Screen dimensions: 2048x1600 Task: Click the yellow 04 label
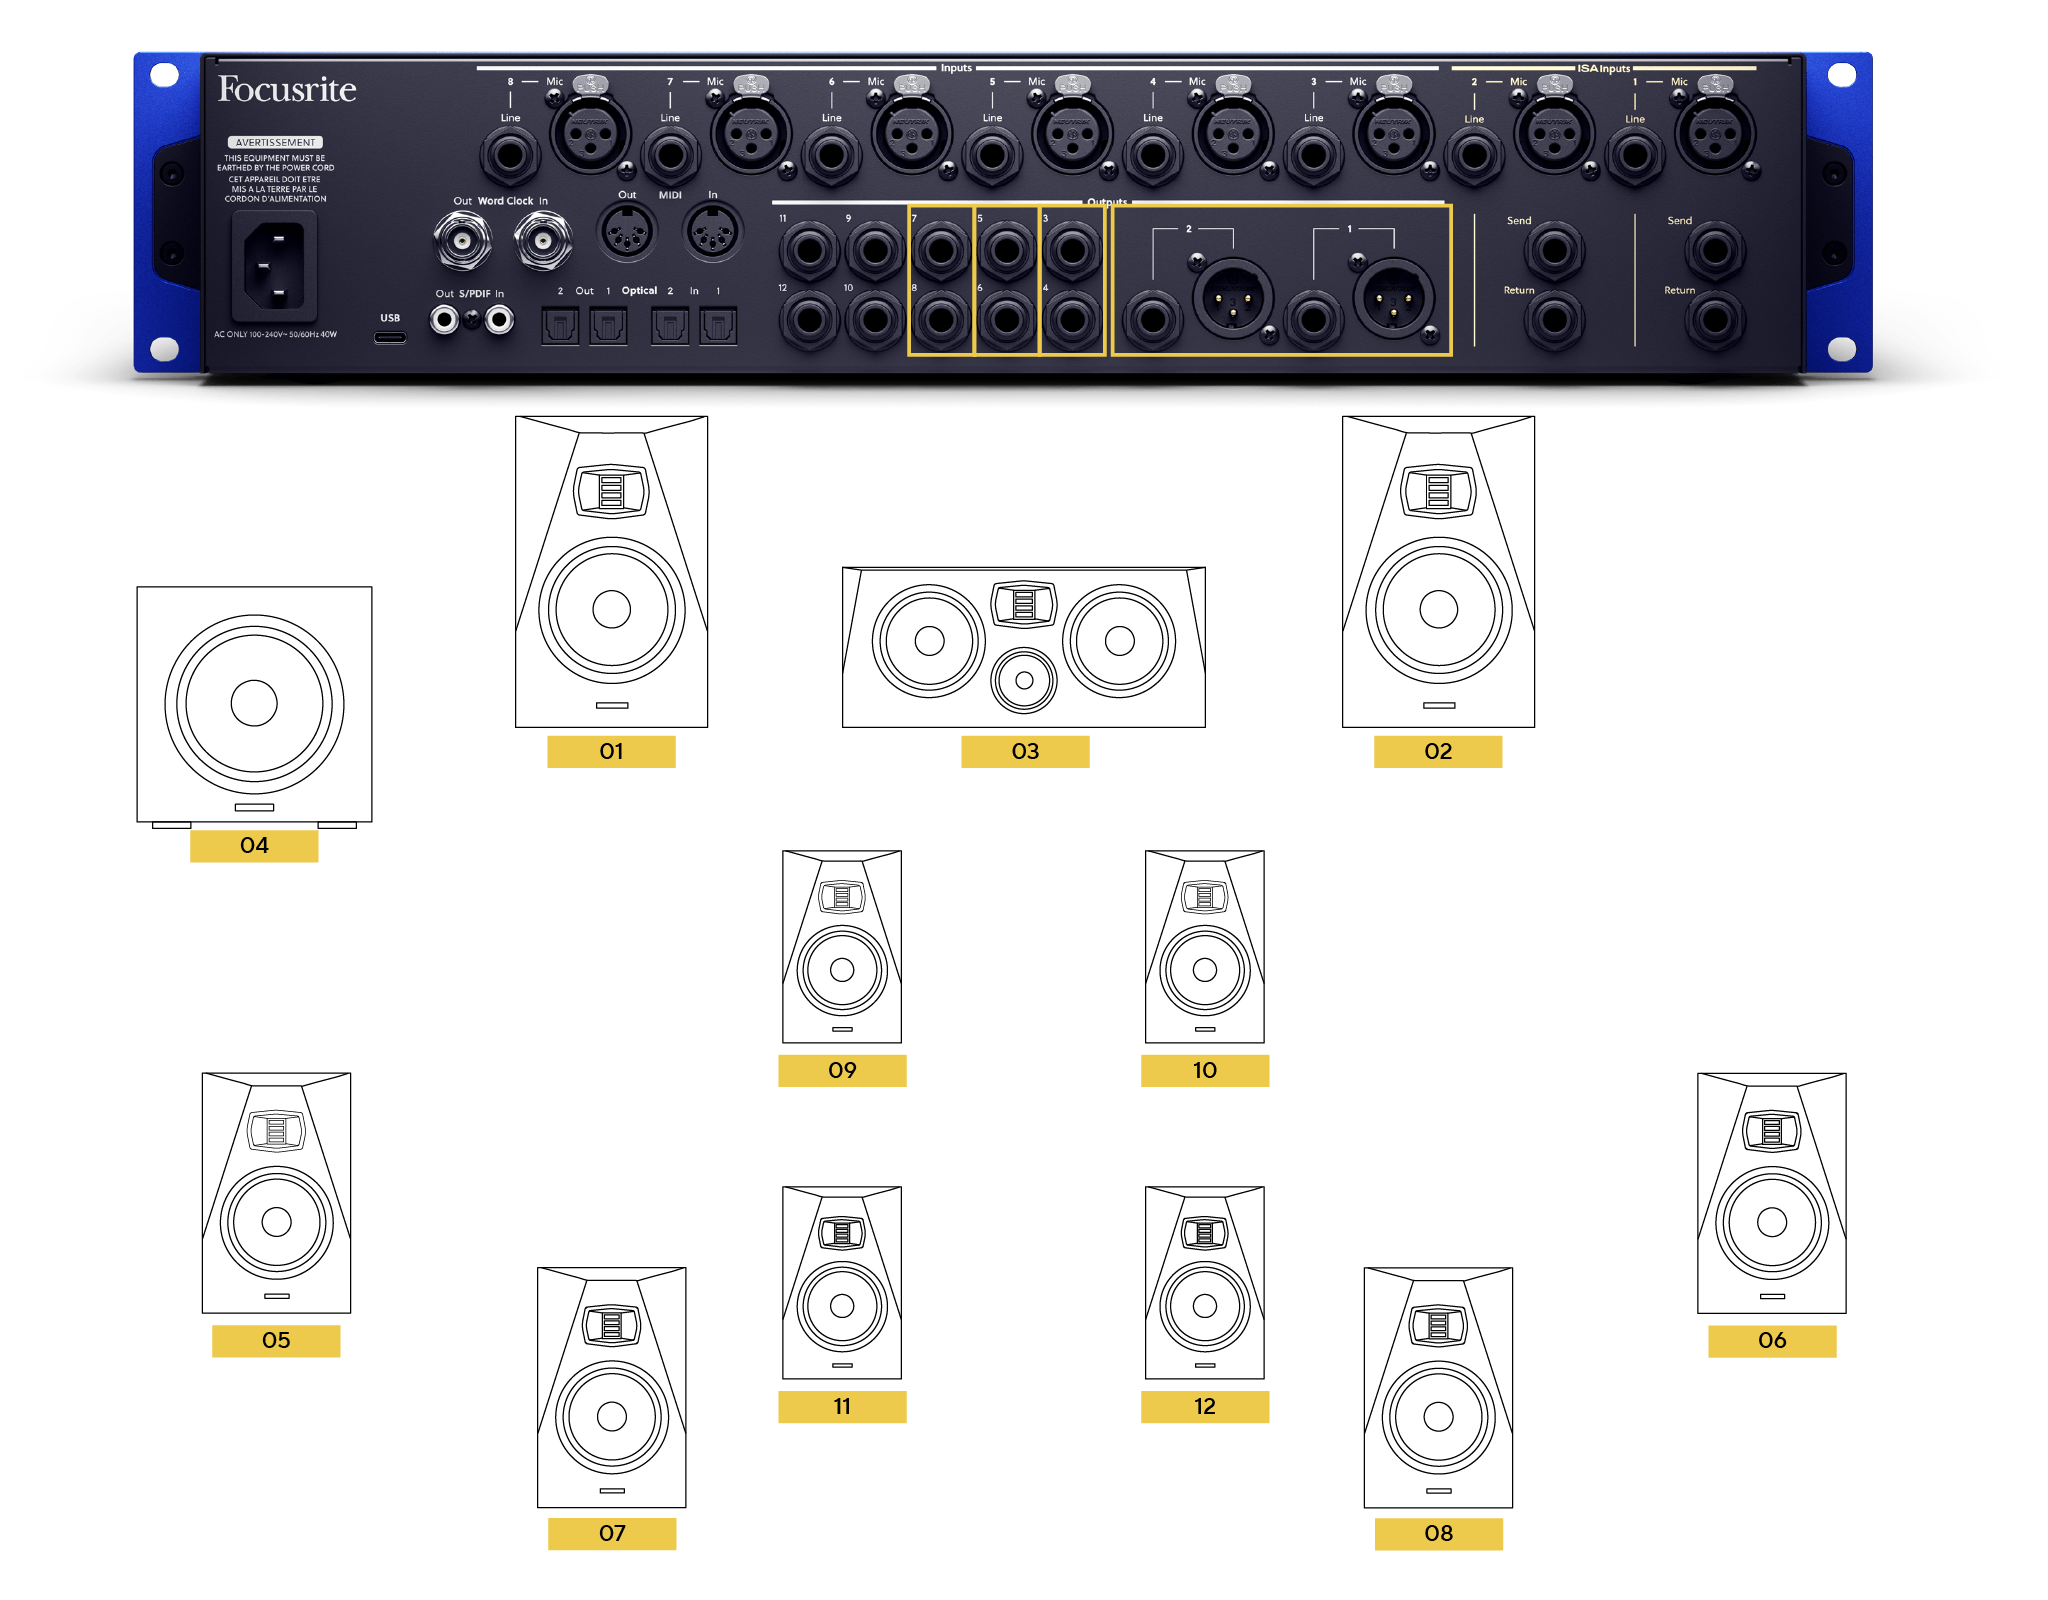(x=254, y=845)
